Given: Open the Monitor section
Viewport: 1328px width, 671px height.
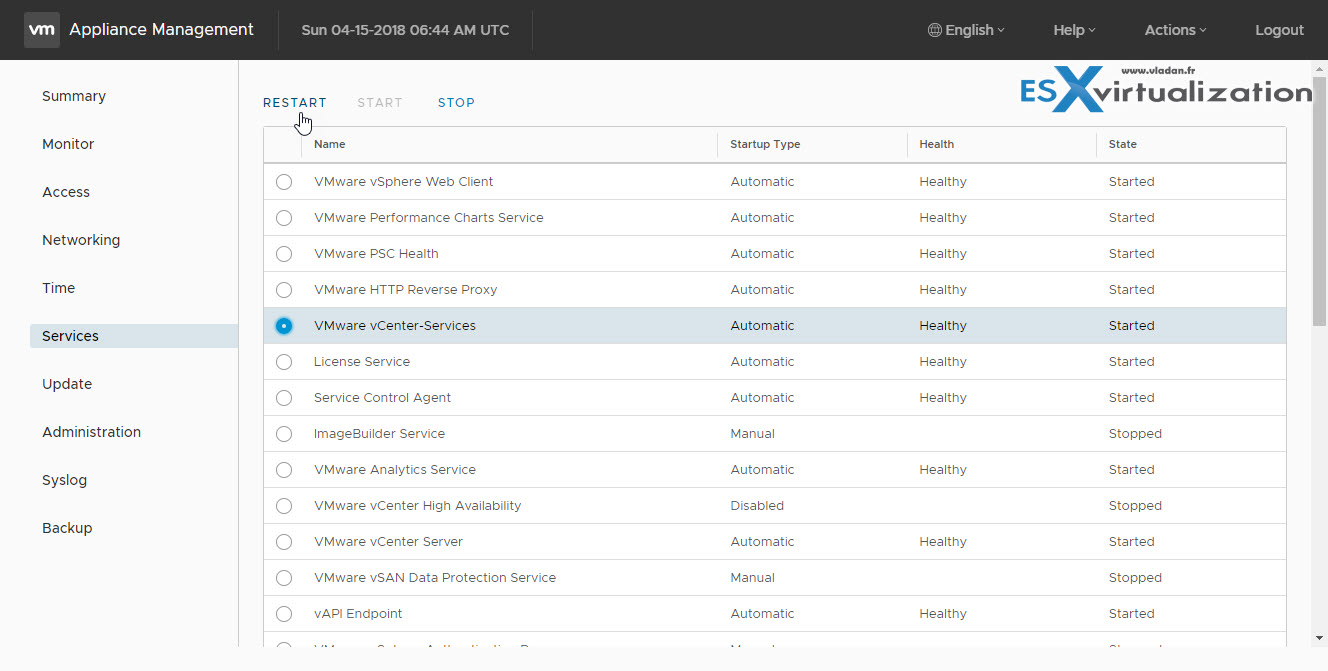Looking at the screenshot, I should point(68,144).
